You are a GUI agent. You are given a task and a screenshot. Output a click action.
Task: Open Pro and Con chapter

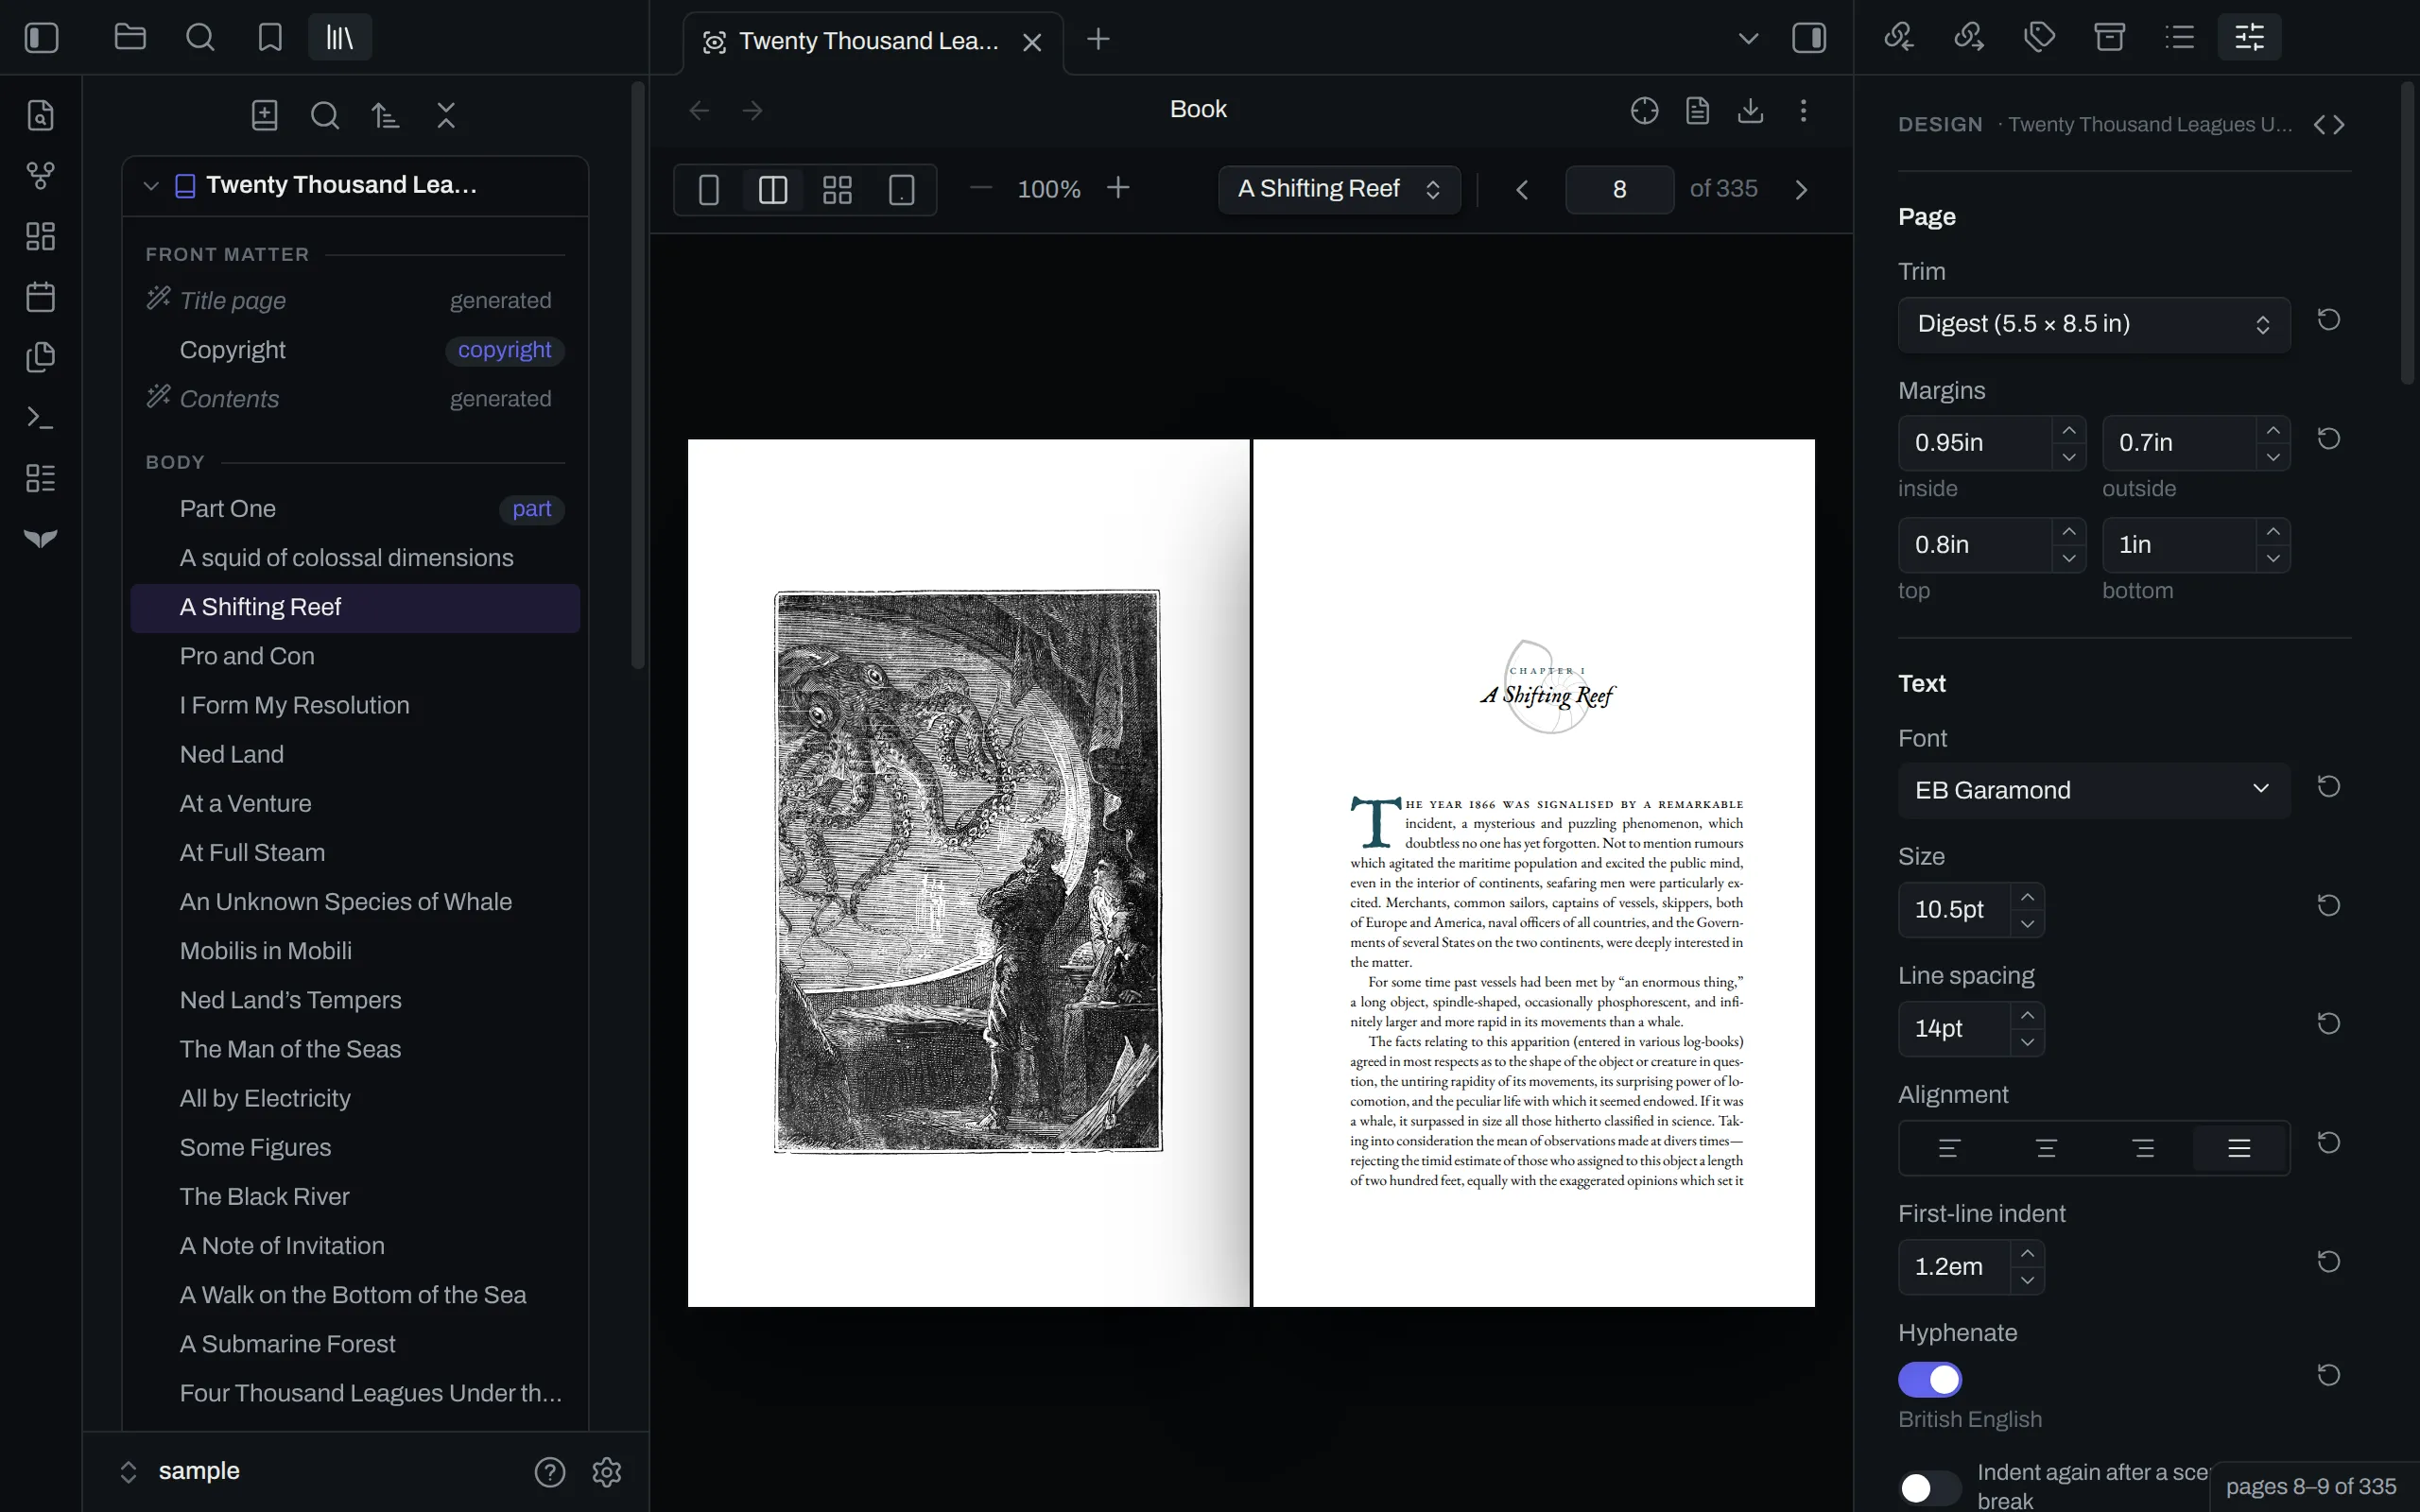[x=355, y=657]
